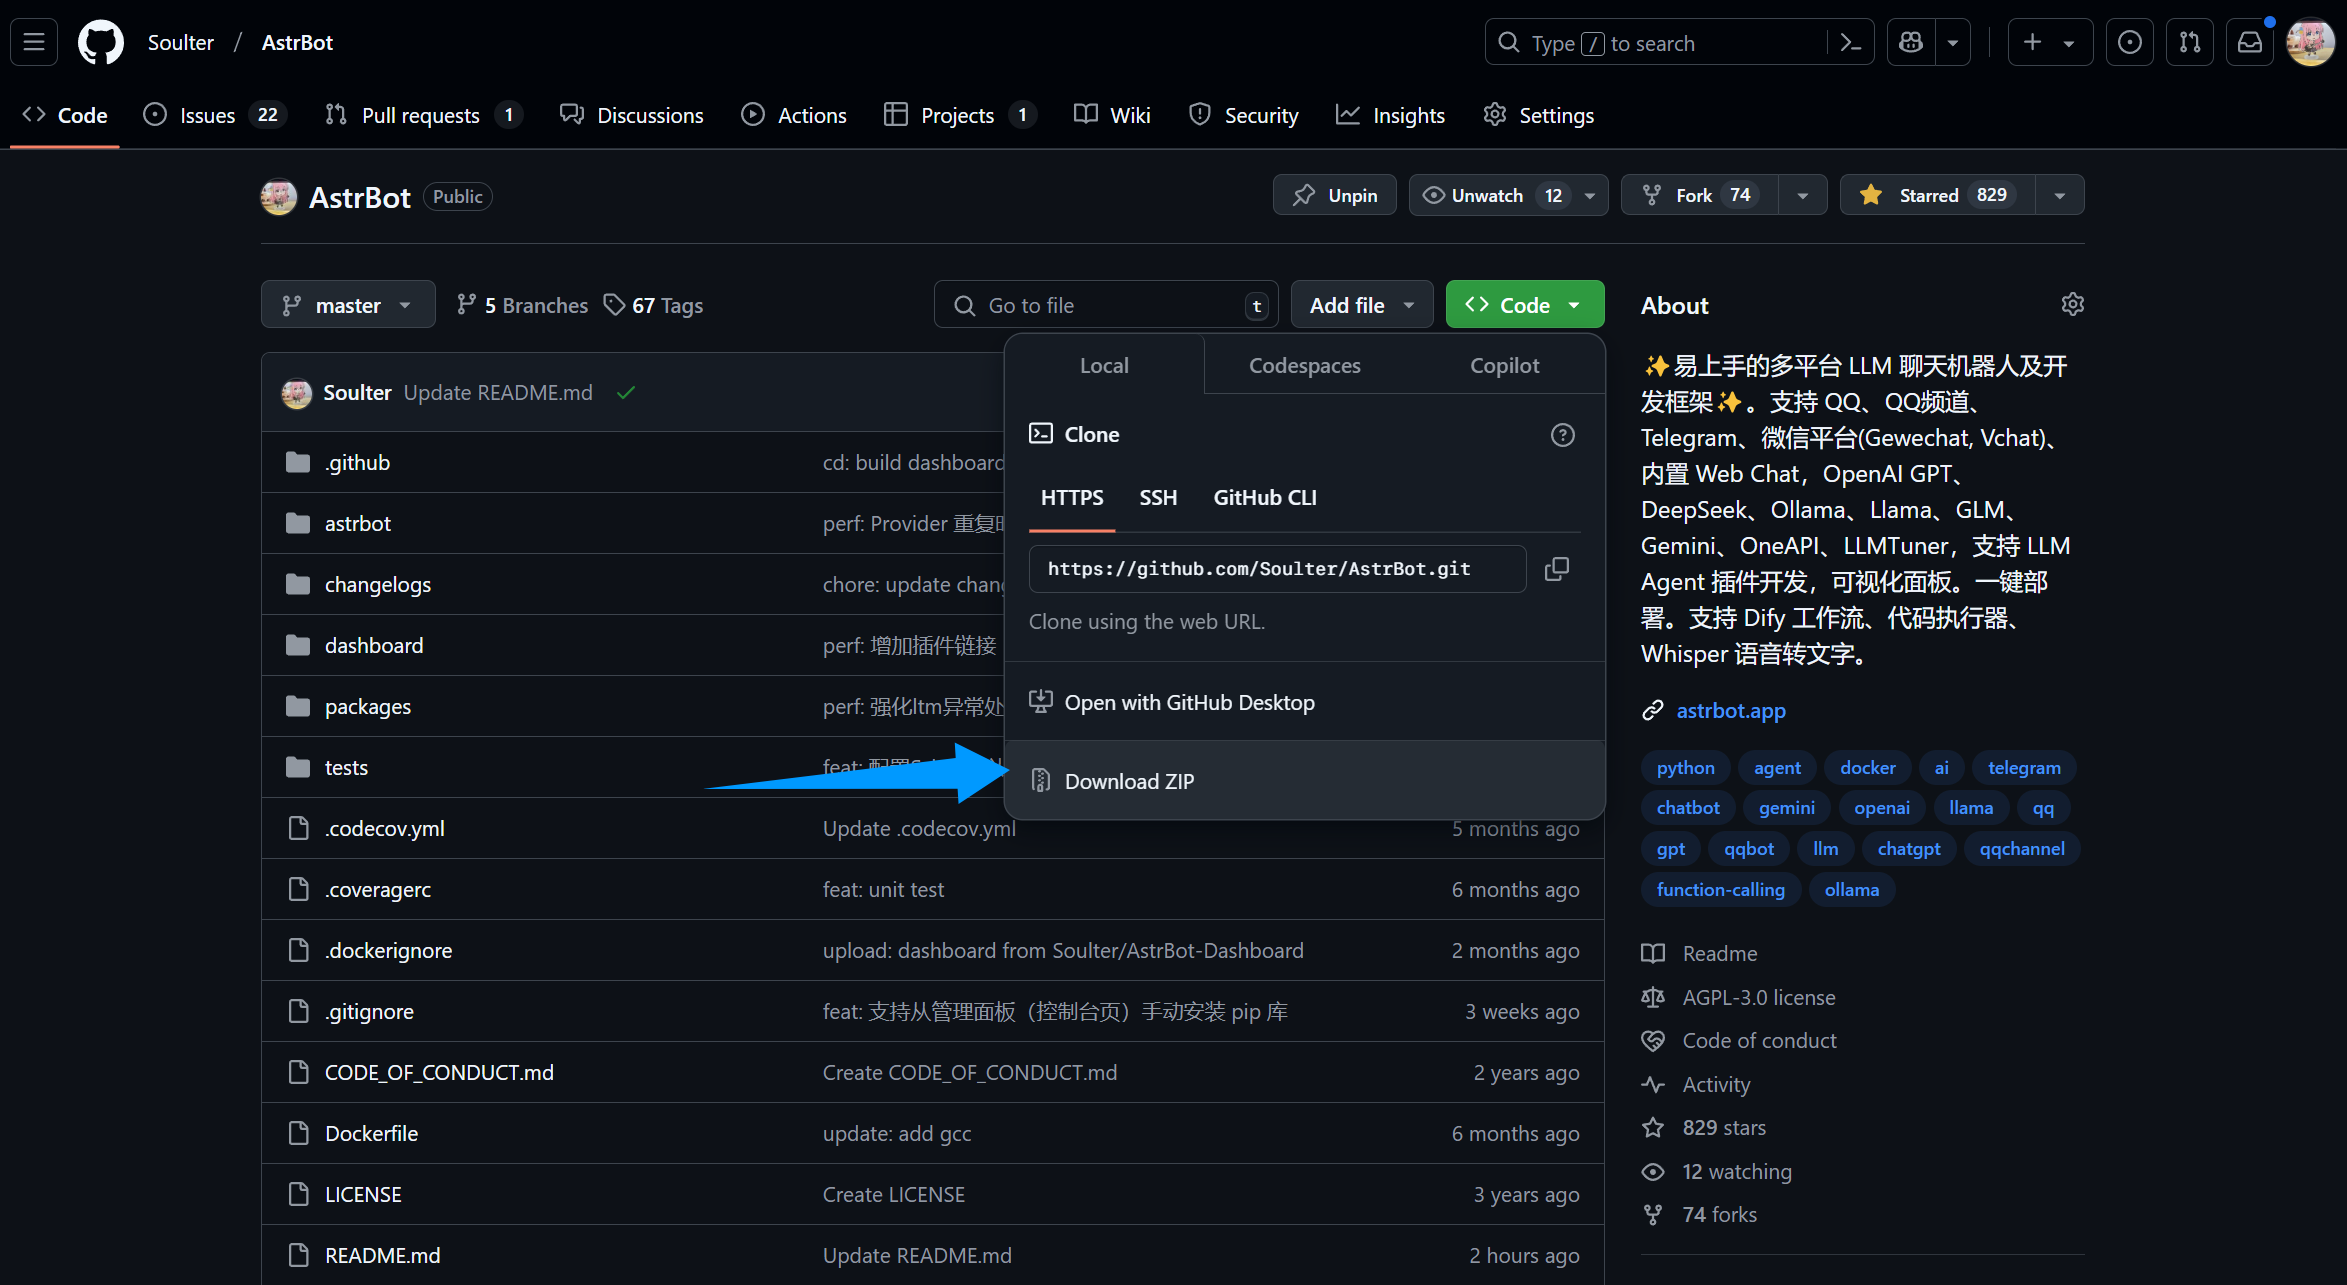This screenshot has width=2347, height=1285.
Task: Open the hamburger navigation menu
Action: coord(34,43)
